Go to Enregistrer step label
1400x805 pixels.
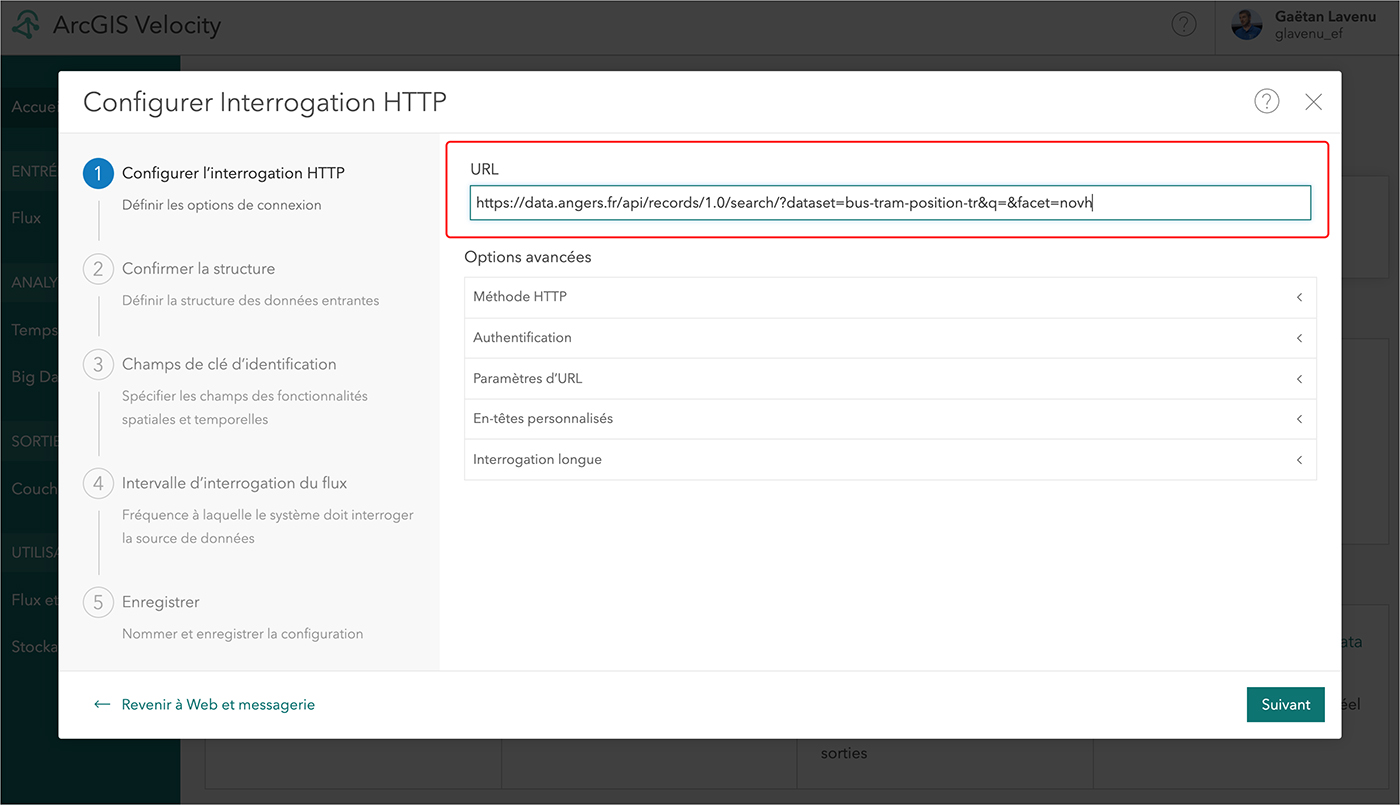point(161,602)
